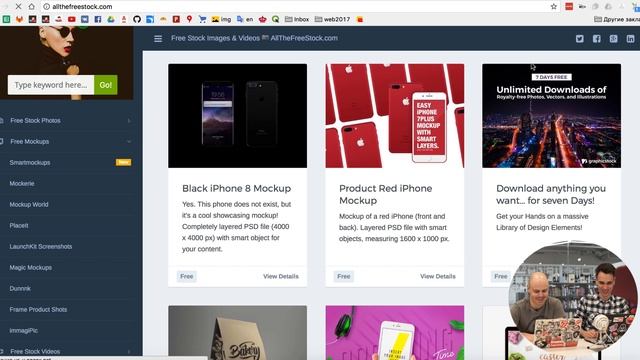Open the 'en' translate bookmark
640x360 pixels.
coord(245,19)
